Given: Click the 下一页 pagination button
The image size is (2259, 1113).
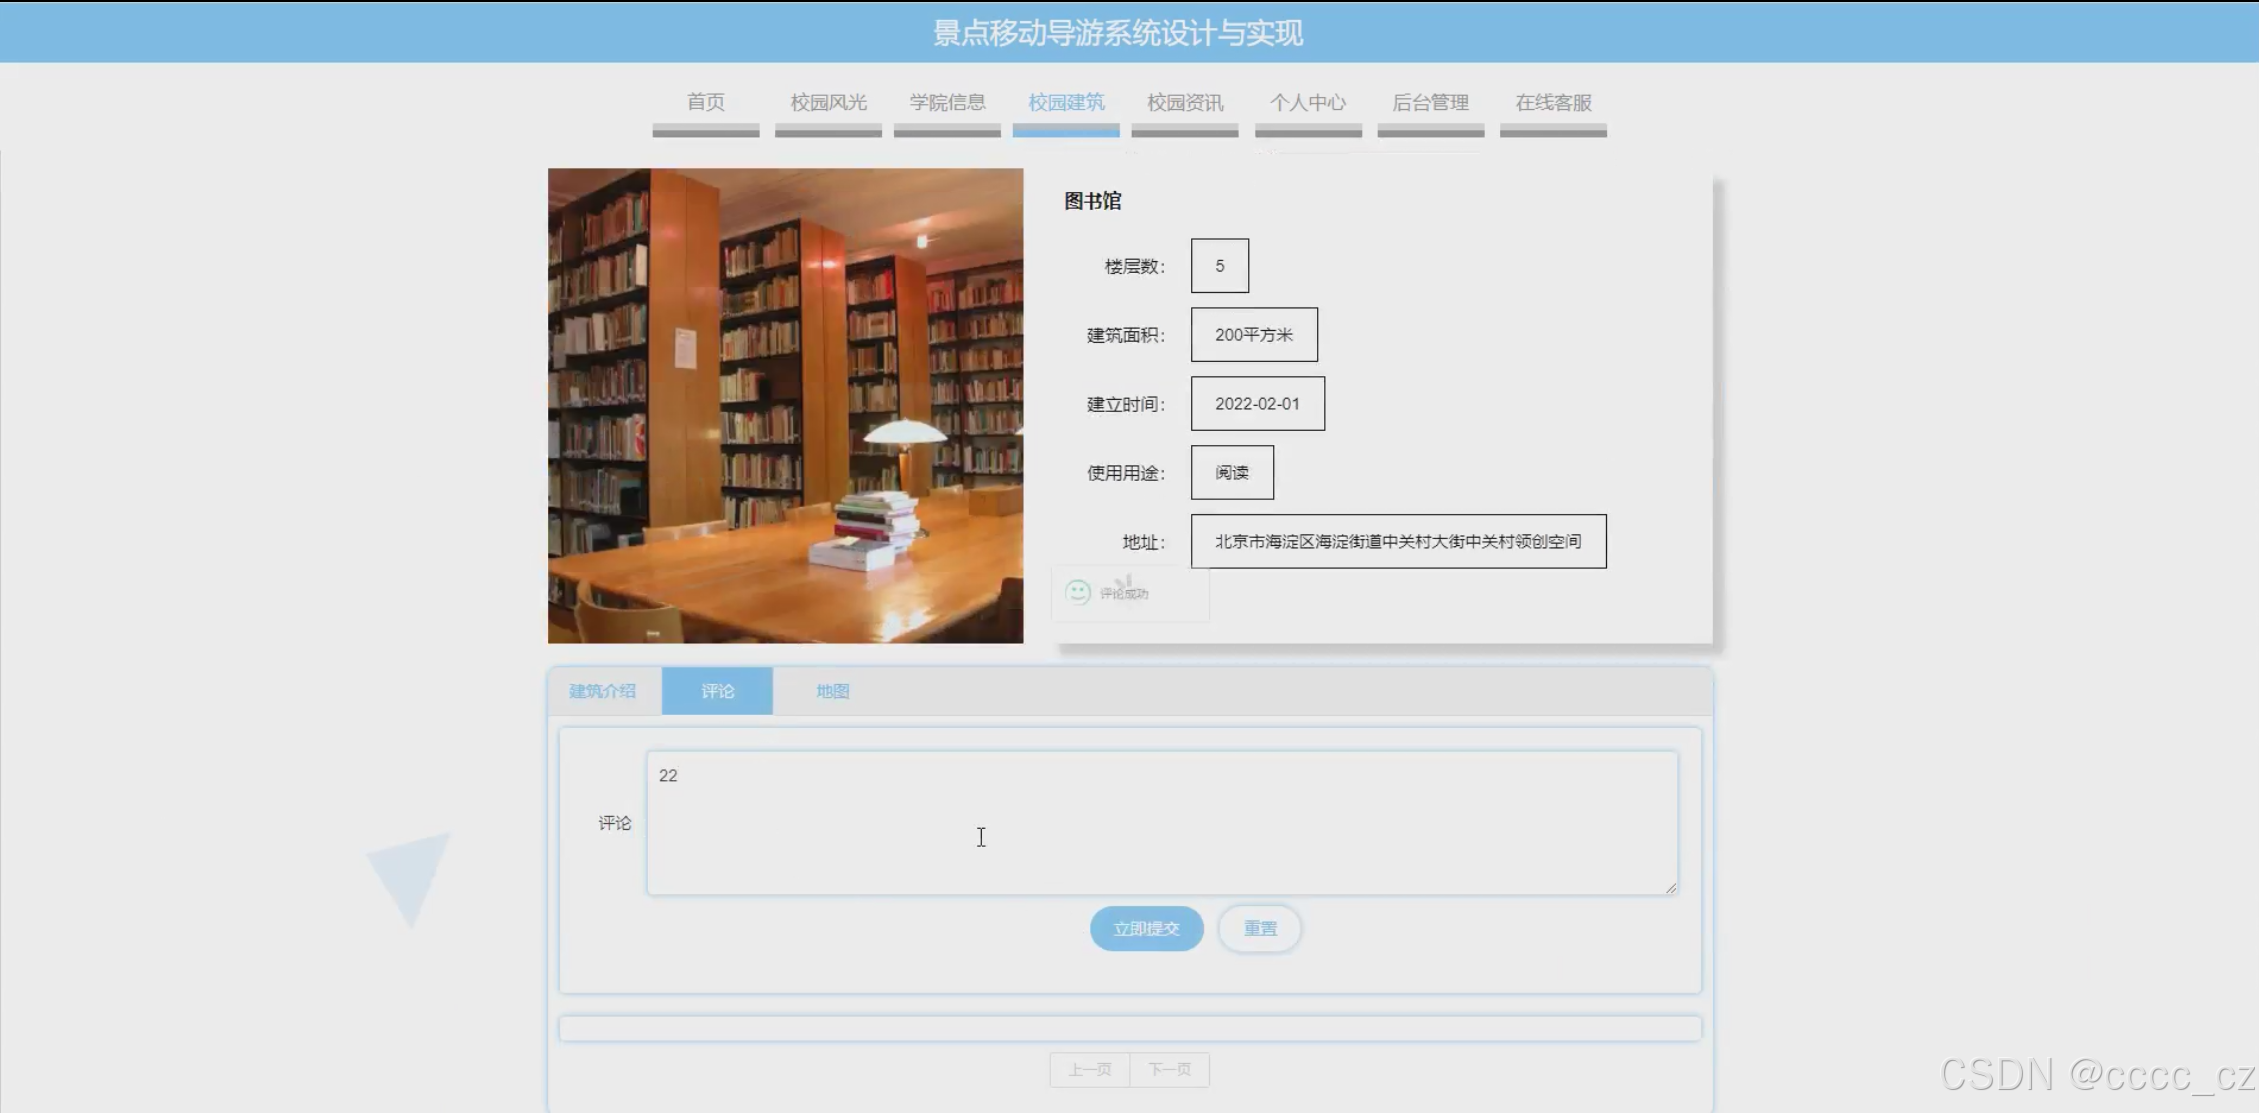Looking at the screenshot, I should point(1169,1069).
